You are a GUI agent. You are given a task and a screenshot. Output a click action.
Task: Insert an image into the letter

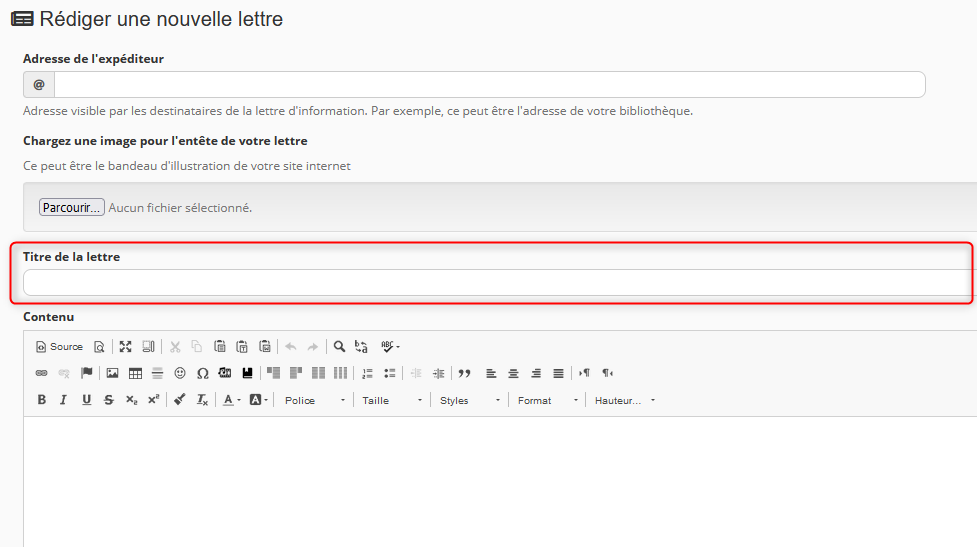[x=113, y=373]
